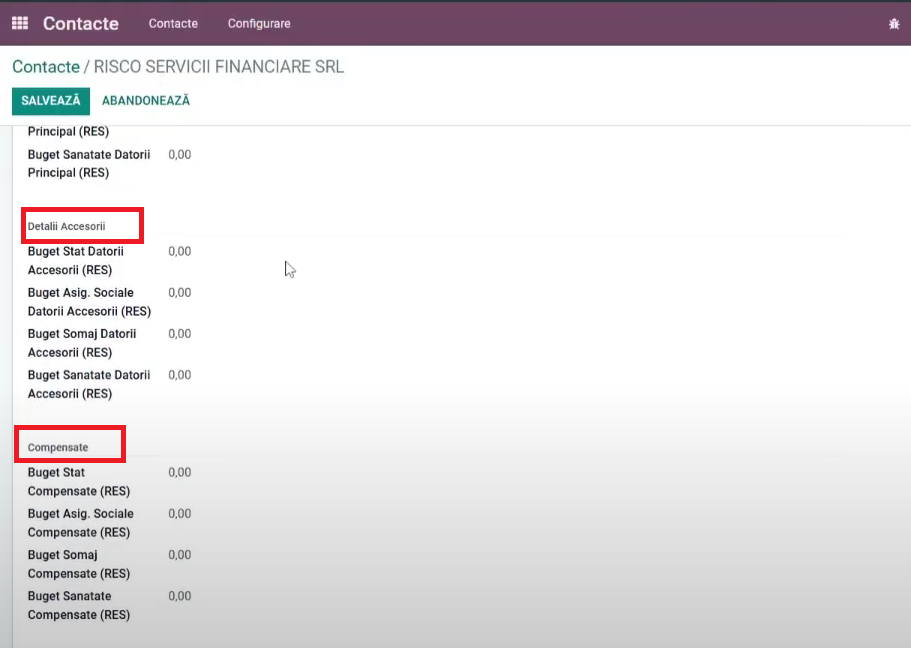Click the Buget Sanatate Compensate label
This screenshot has width=911, height=648.
[x=79, y=605]
